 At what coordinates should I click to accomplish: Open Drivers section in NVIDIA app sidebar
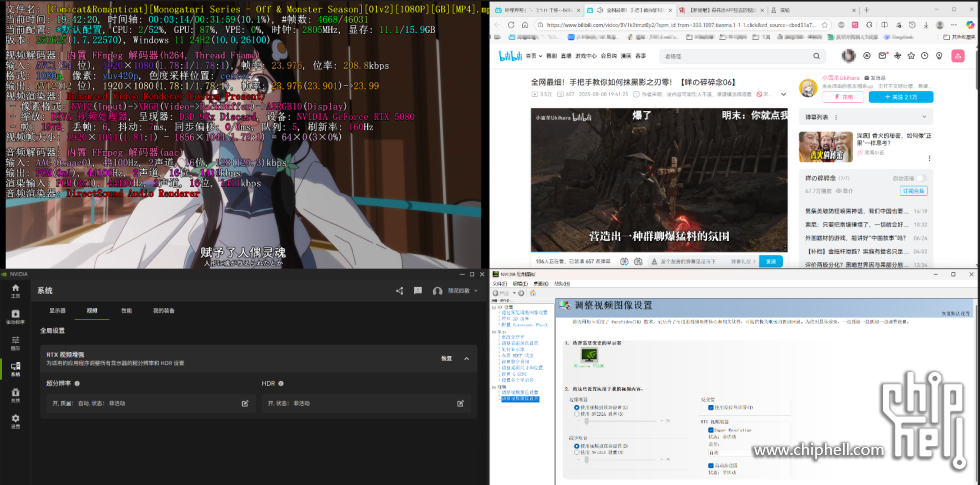(16, 317)
